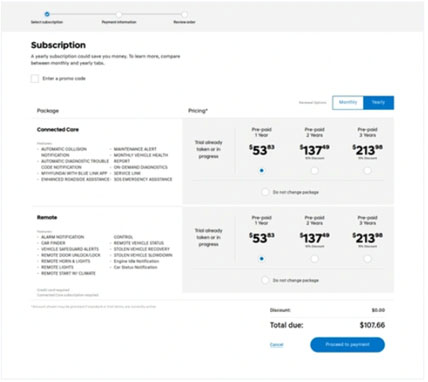The height and width of the screenshot is (382, 428).
Task: Switch to the Monthly renewal tab
Action: pyautogui.click(x=348, y=102)
